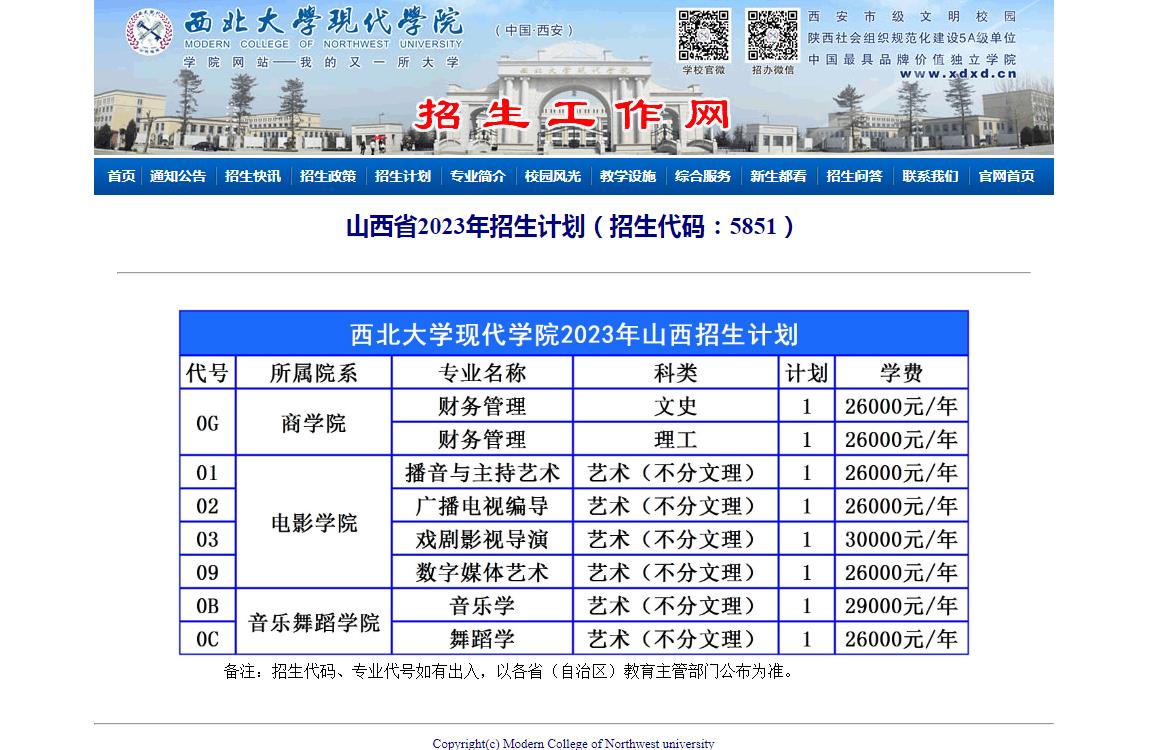
Task: Click the 学费 column header
Action: pos(901,373)
